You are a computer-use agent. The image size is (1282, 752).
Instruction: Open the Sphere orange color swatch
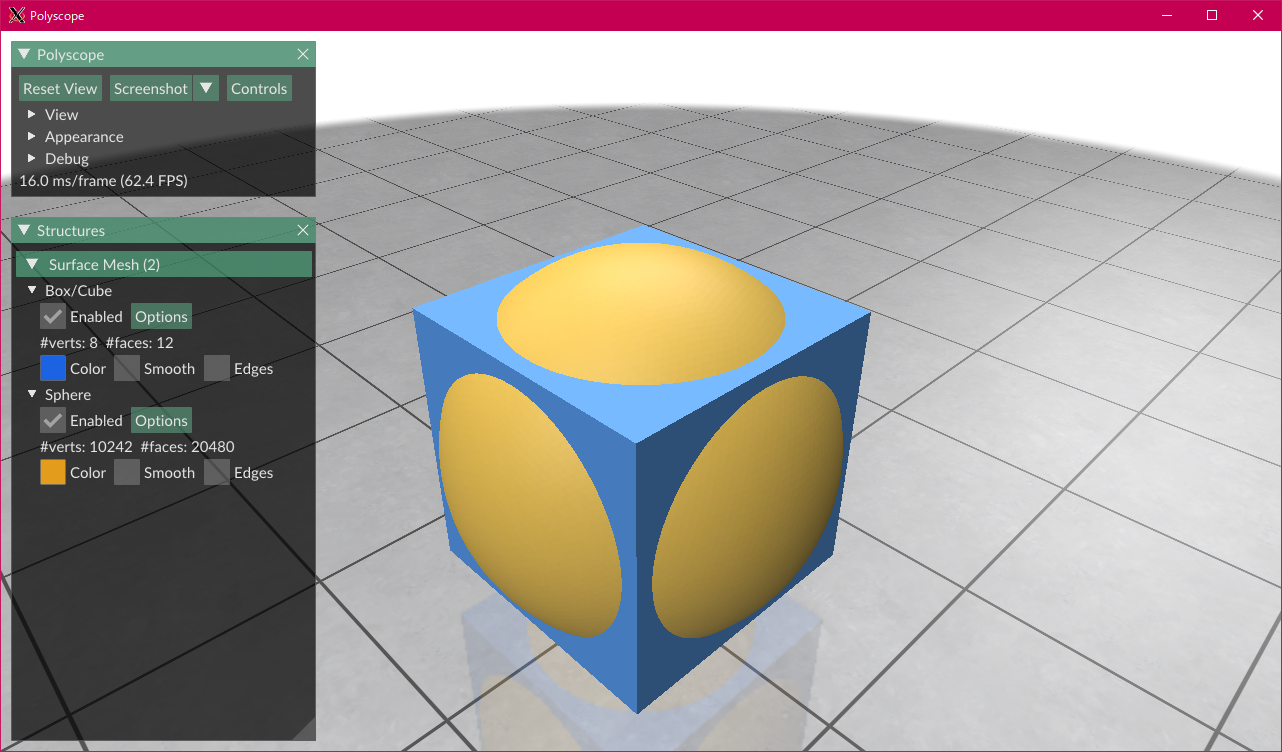(x=53, y=472)
